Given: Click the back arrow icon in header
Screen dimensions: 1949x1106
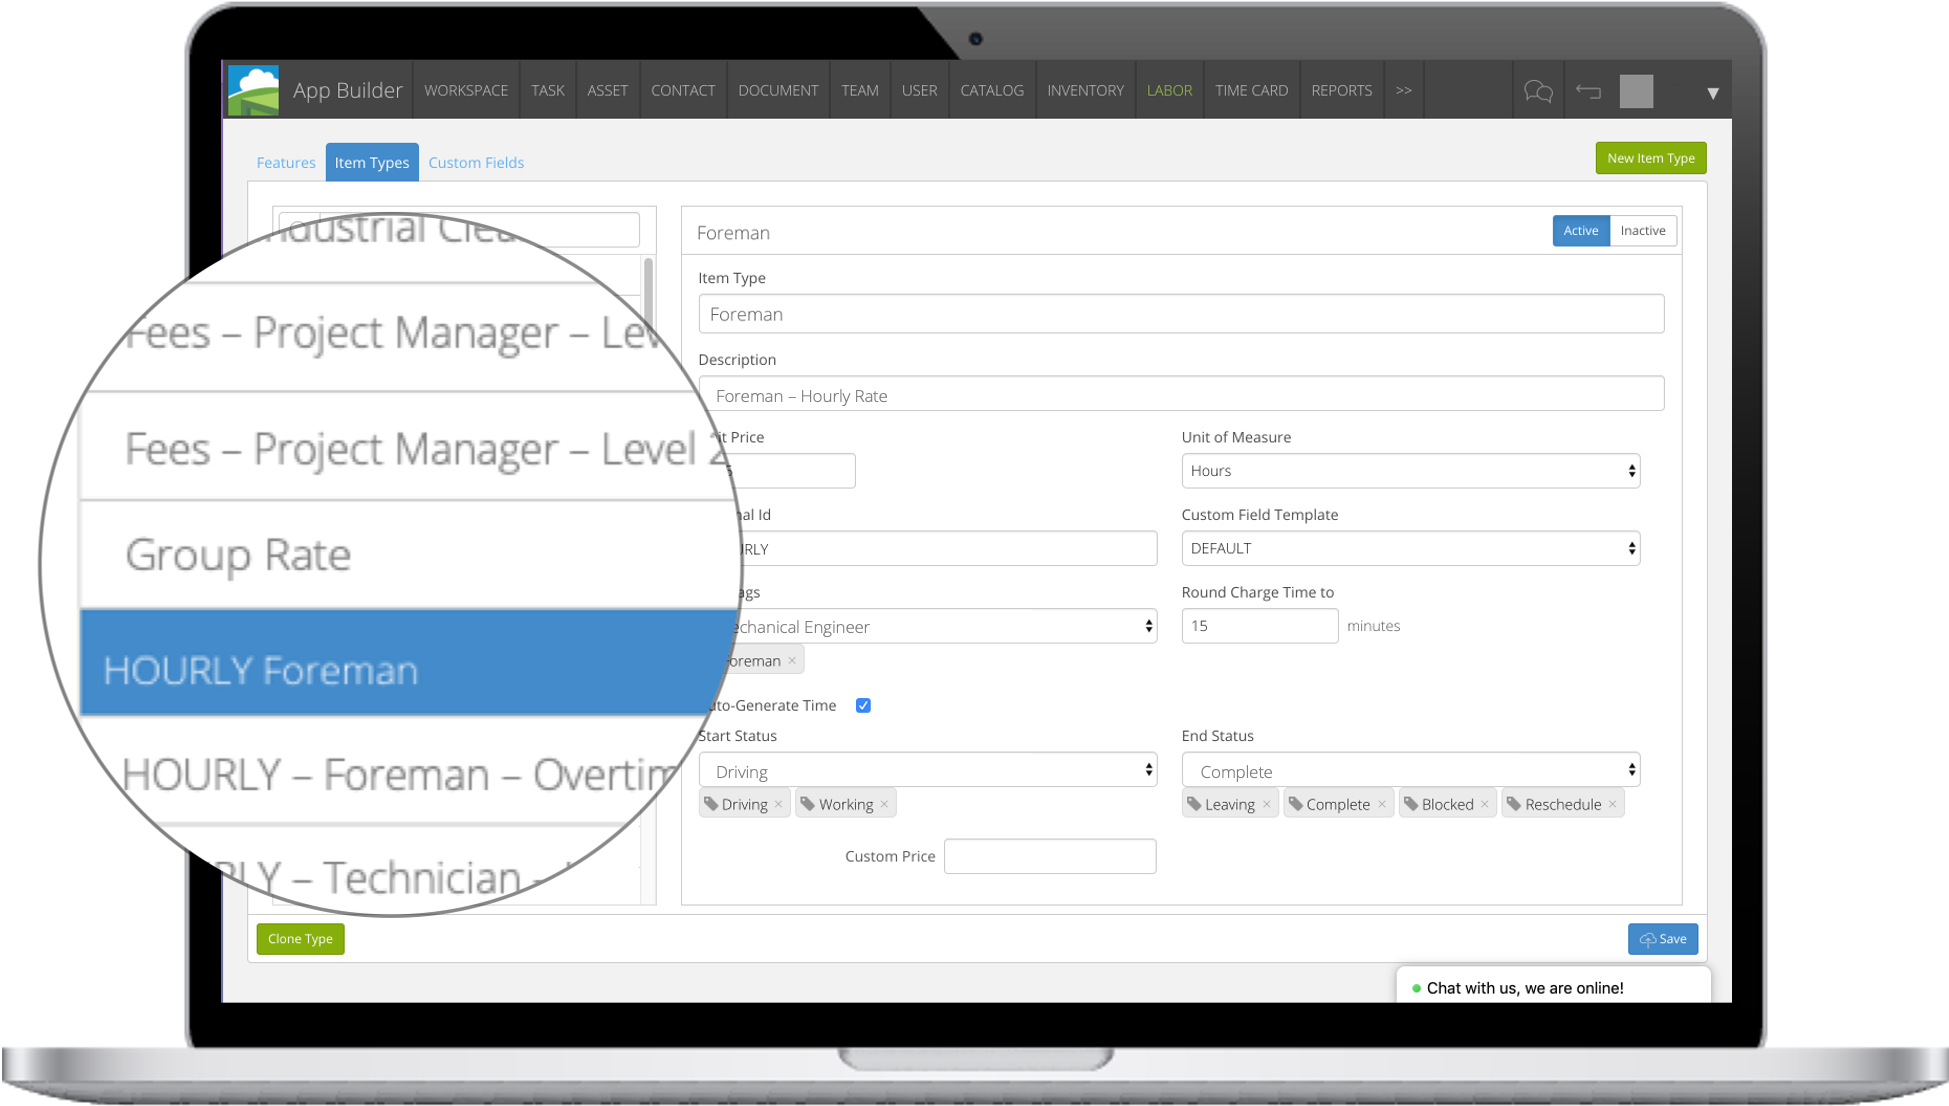Looking at the screenshot, I should pos(1588,92).
